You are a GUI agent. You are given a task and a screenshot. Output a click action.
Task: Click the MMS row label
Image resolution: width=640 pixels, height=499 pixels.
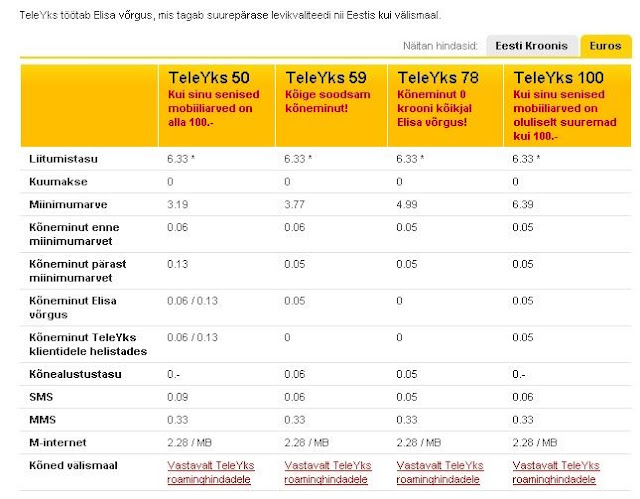(x=42, y=420)
